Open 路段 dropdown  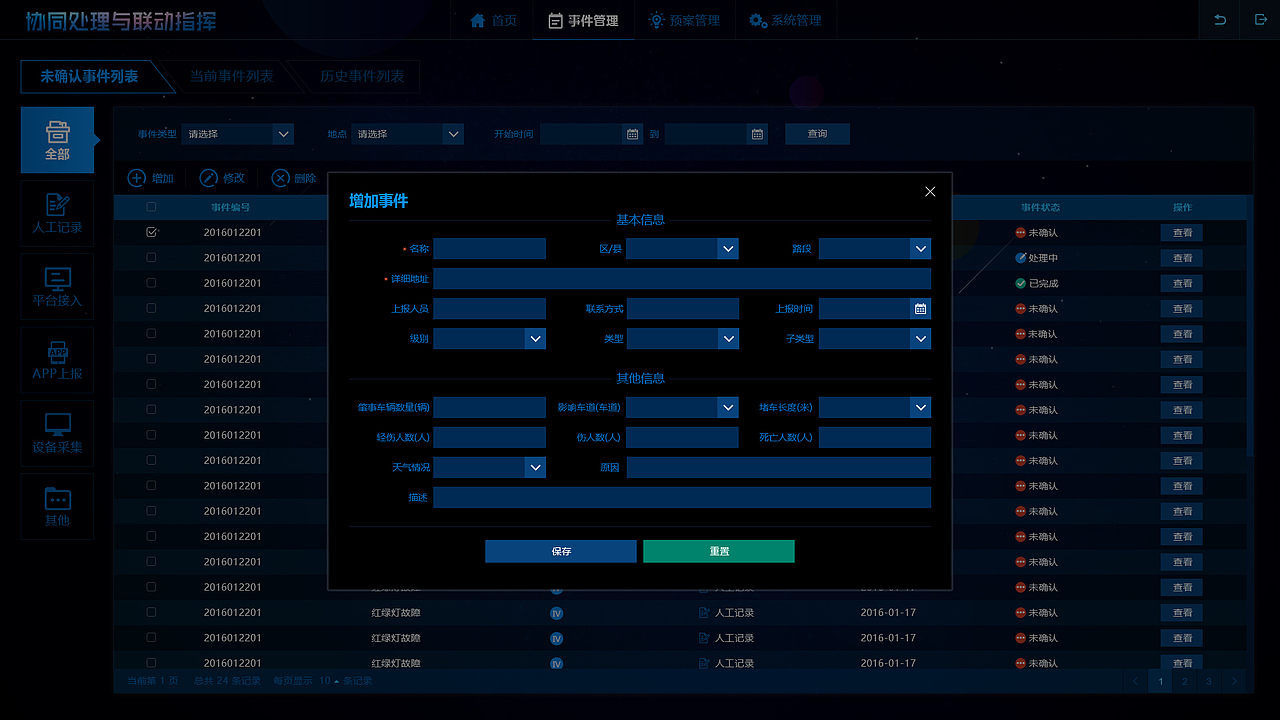(x=875, y=249)
